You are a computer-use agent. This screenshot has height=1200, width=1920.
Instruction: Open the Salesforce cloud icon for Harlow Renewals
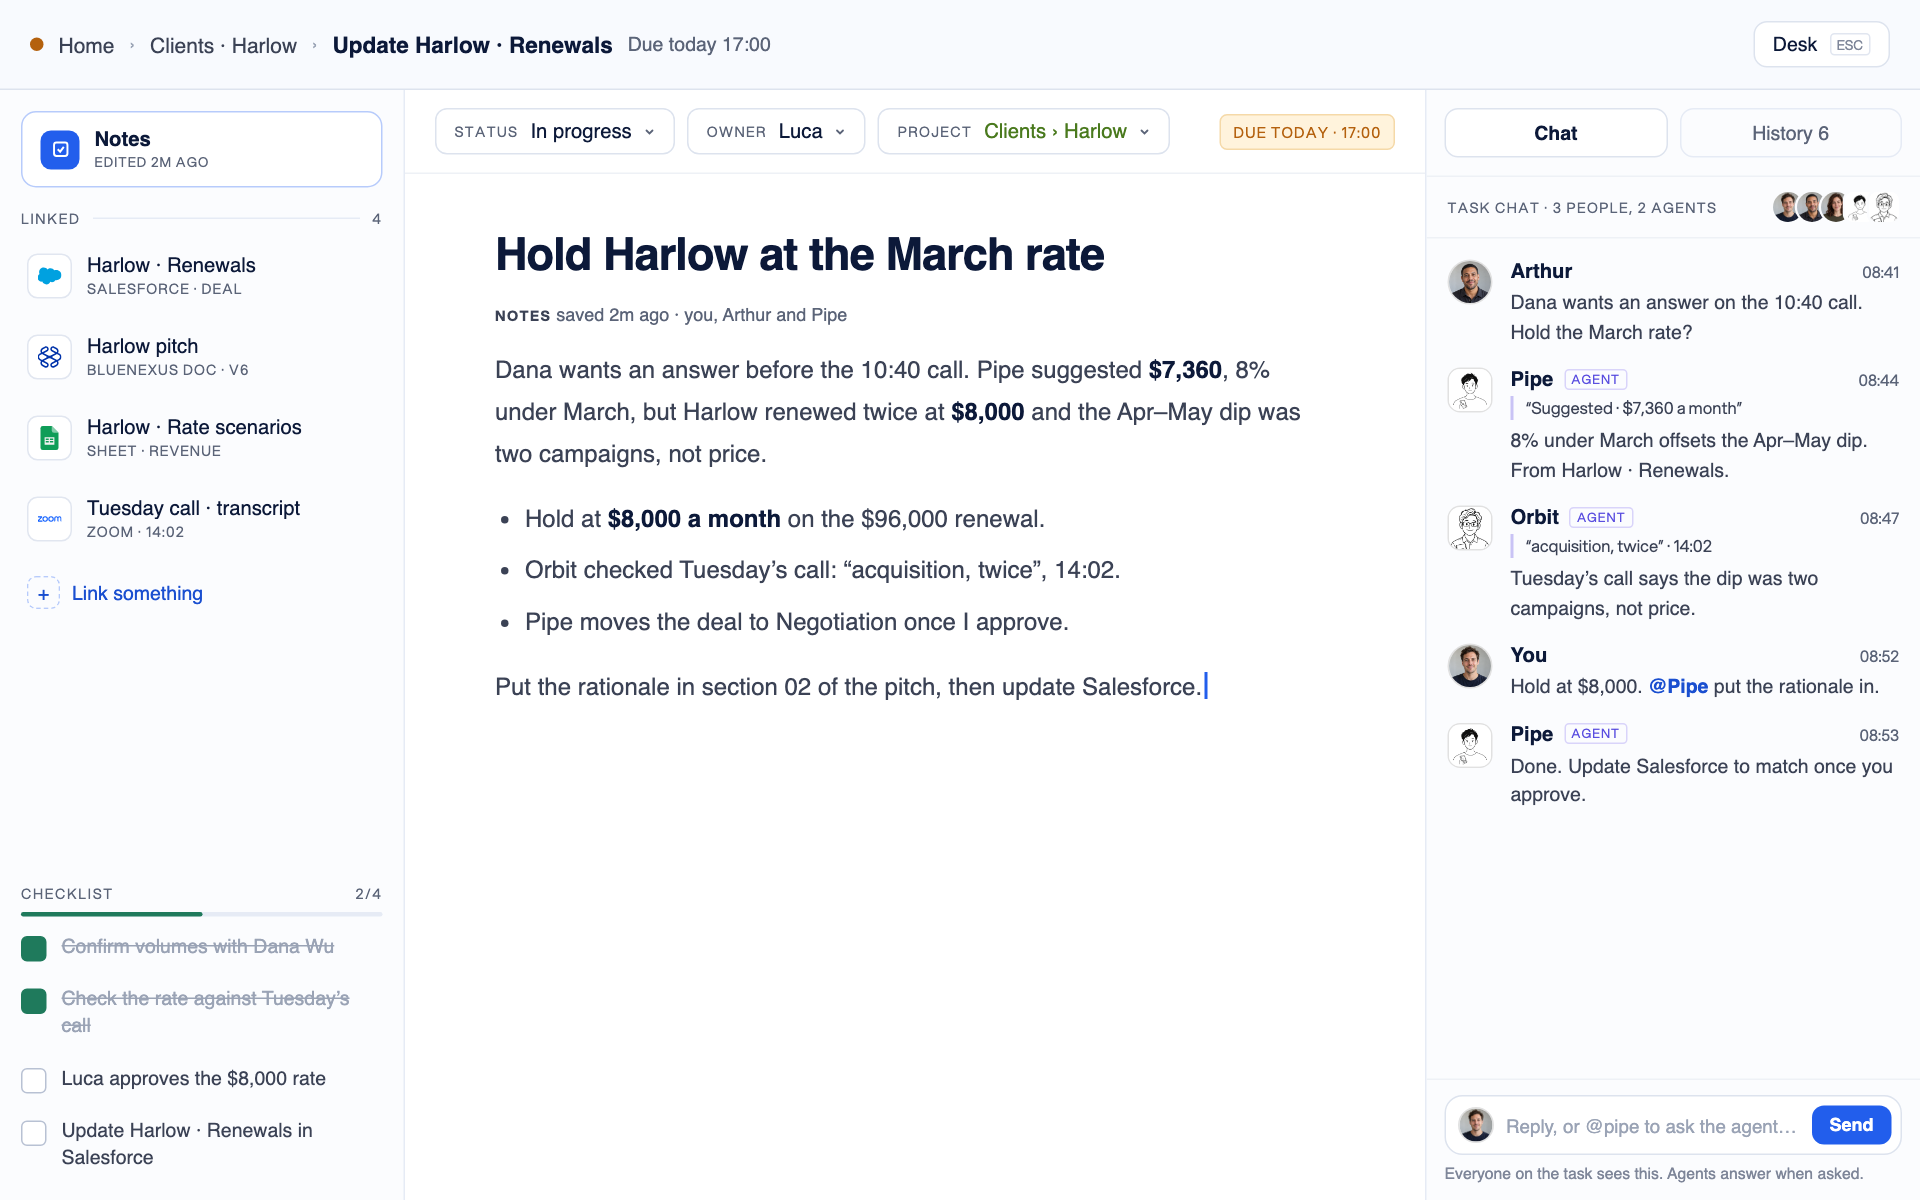[x=49, y=276]
